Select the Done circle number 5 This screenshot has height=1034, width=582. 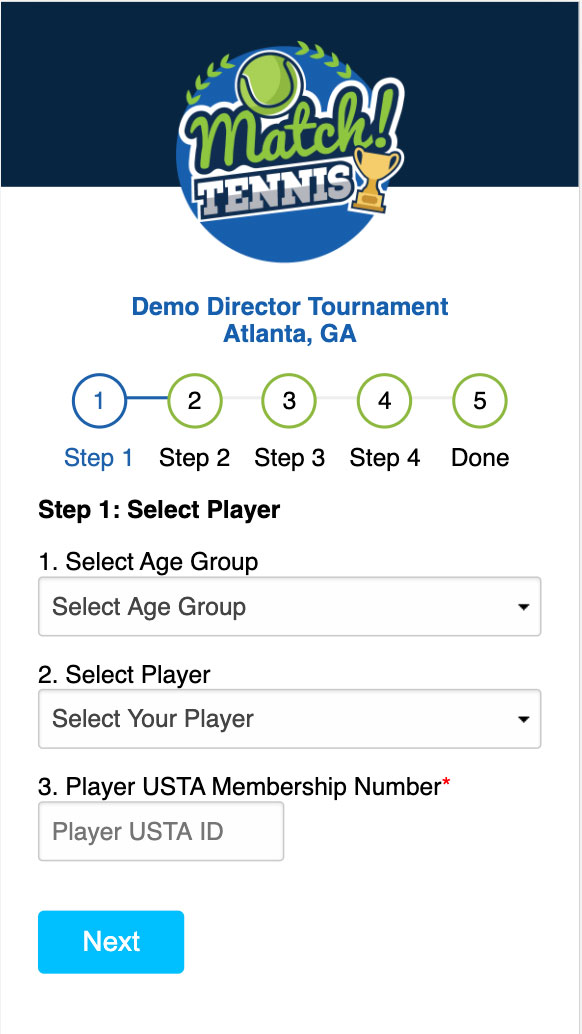coord(480,400)
